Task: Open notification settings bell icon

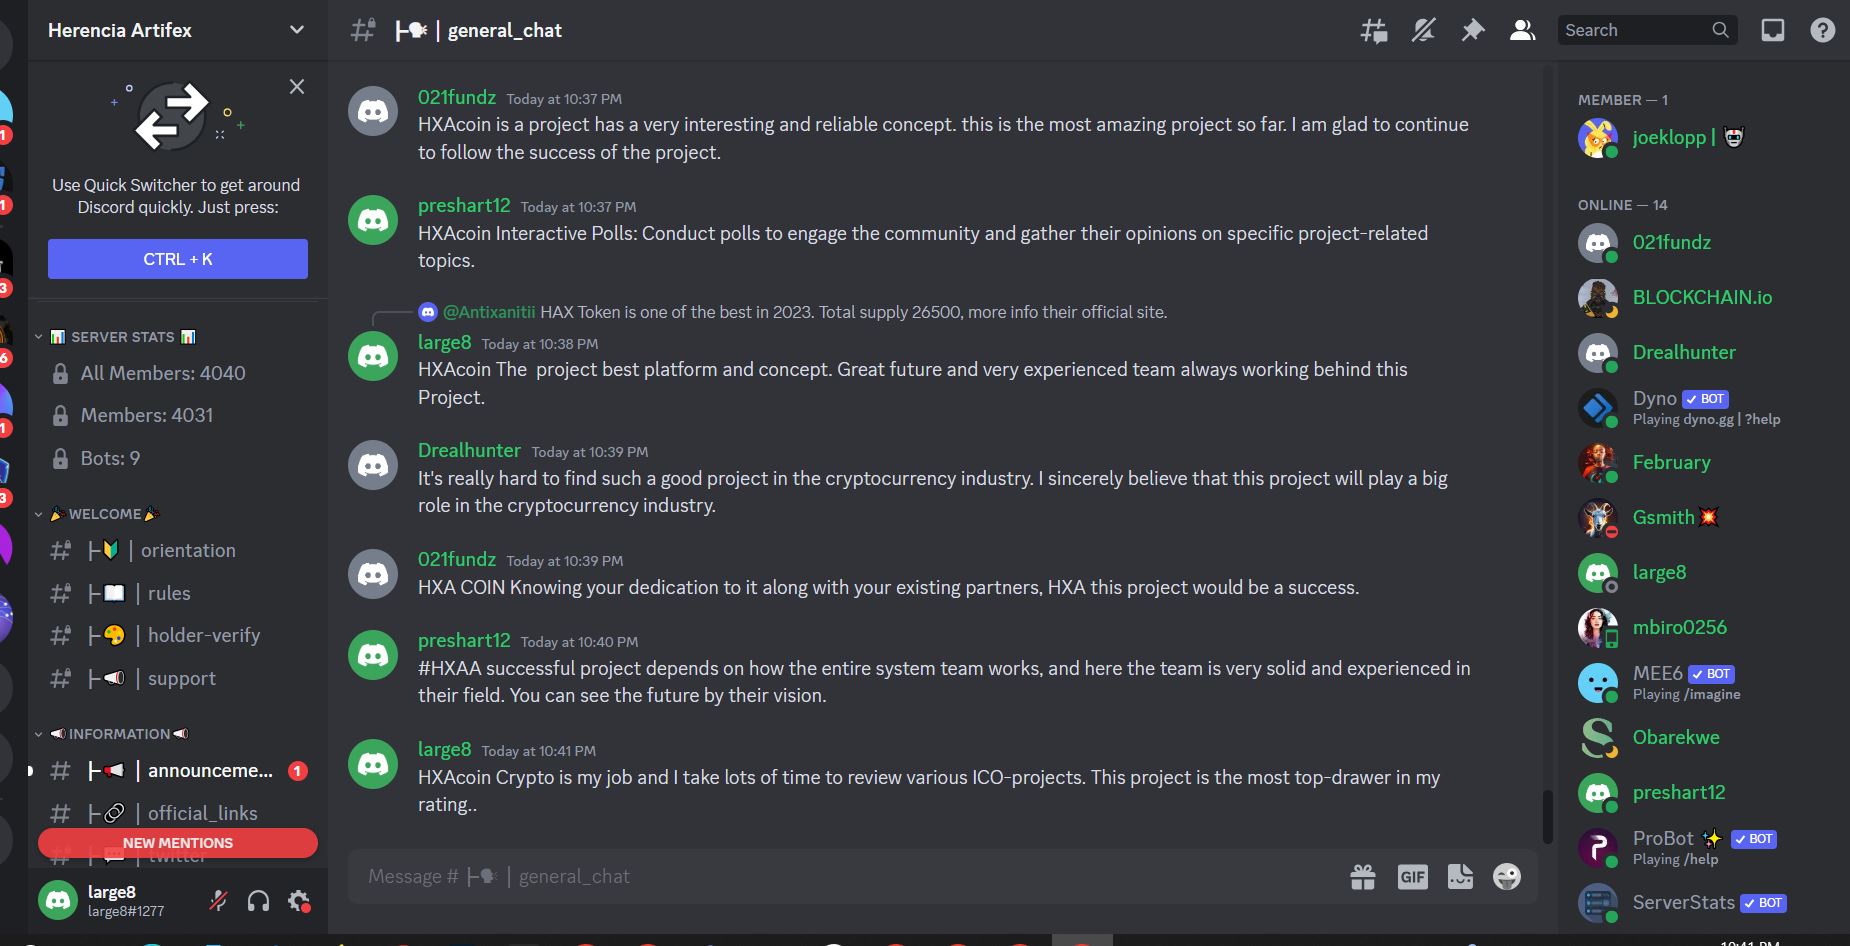Action: coord(1423,31)
